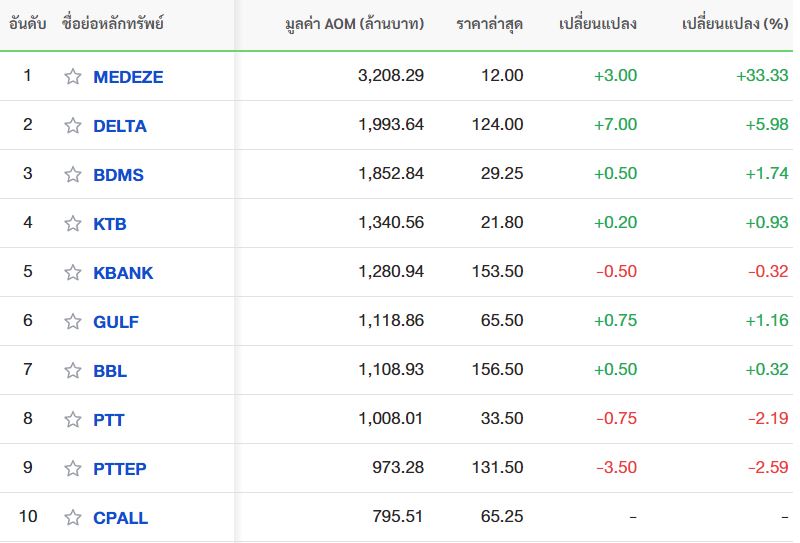Go to BDMS stock details
Screen dimensions: 800x543
(x=118, y=175)
